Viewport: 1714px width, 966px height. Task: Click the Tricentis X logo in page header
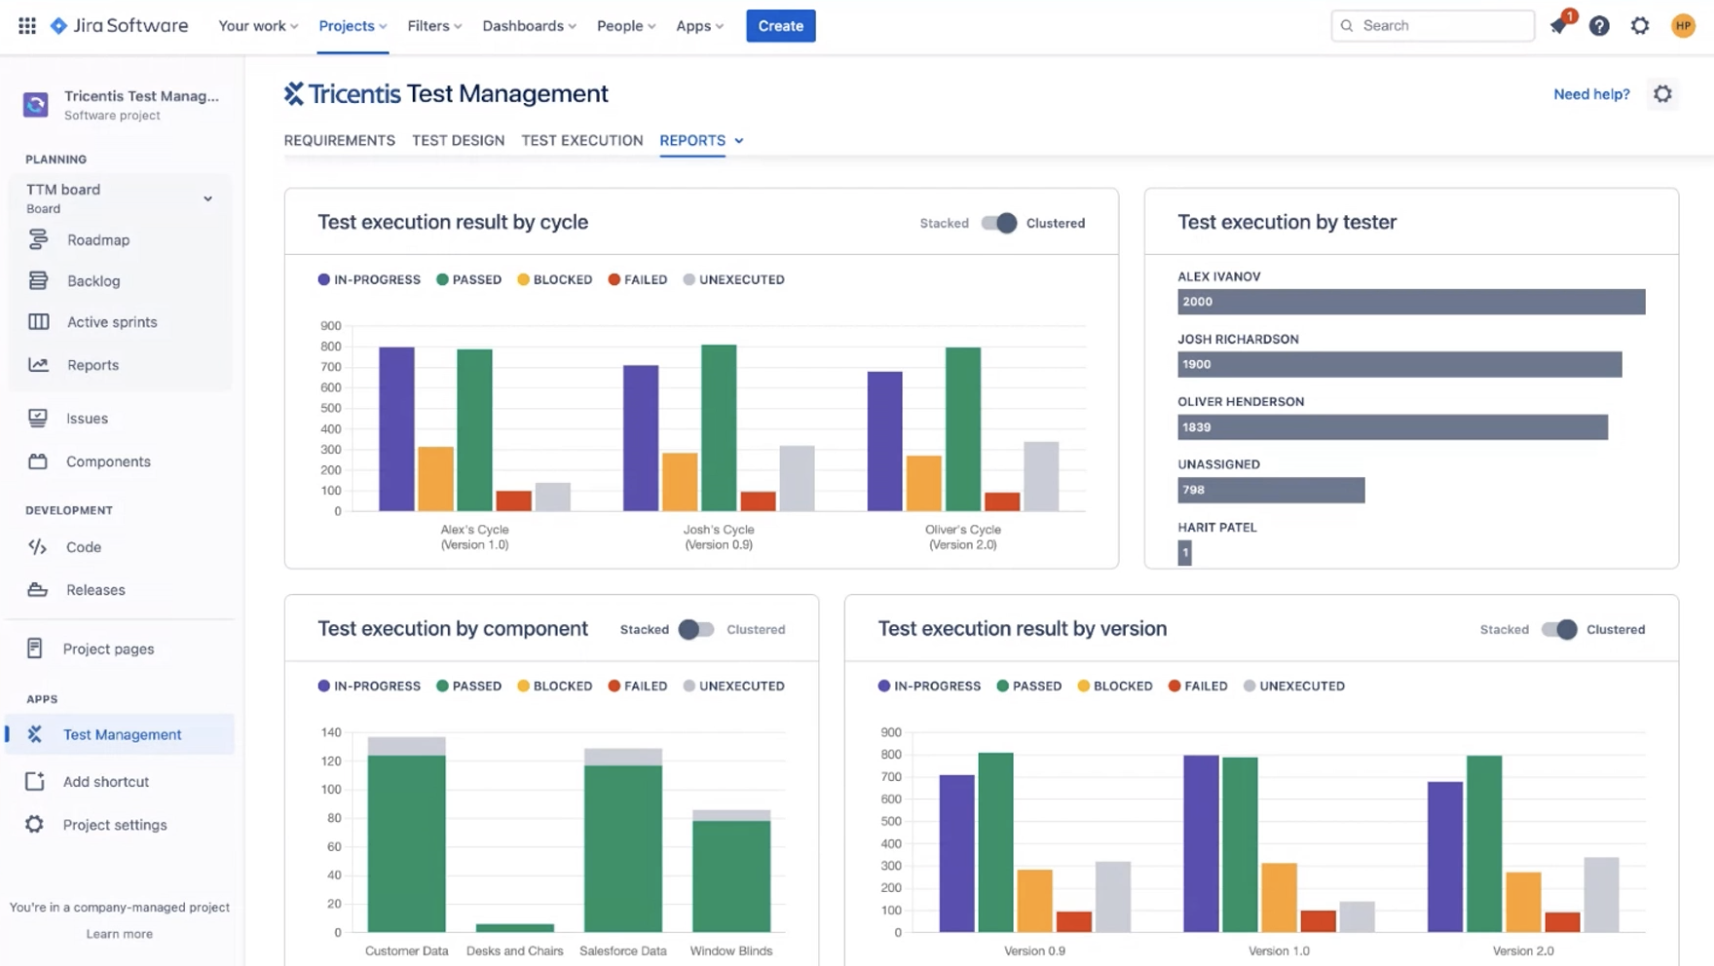click(x=294, y=93)
